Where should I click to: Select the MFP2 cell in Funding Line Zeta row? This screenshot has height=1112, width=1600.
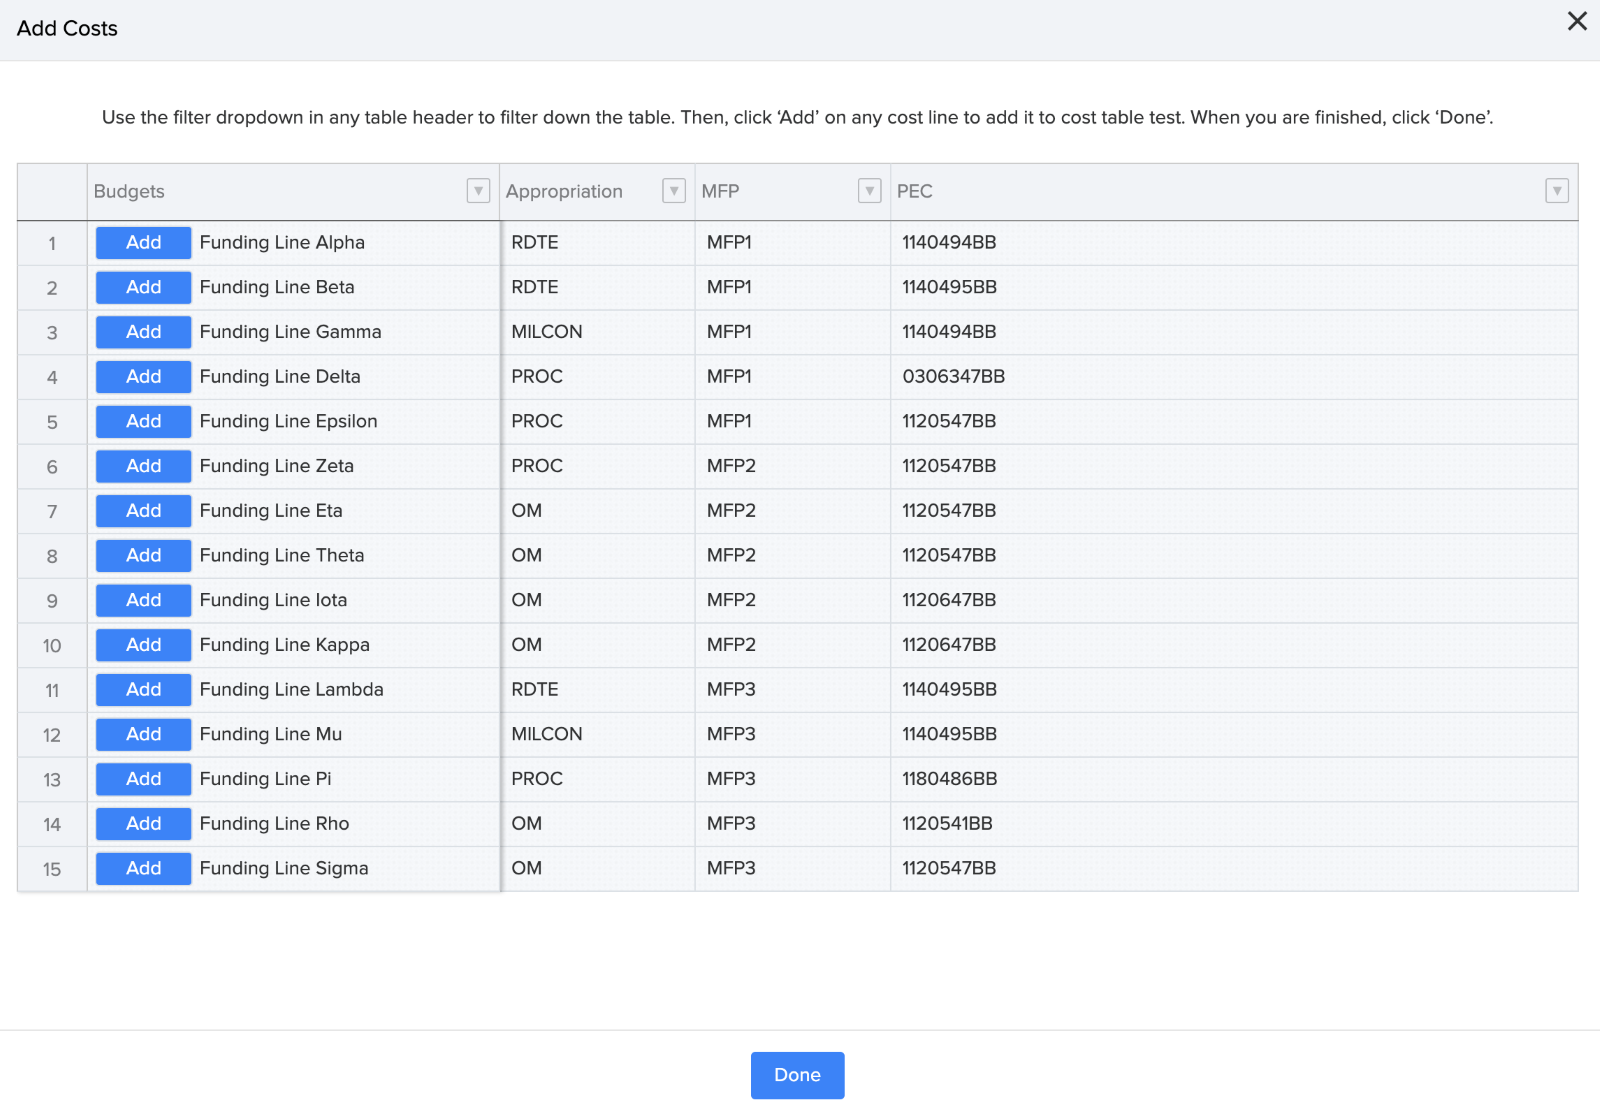coord(731,466)
